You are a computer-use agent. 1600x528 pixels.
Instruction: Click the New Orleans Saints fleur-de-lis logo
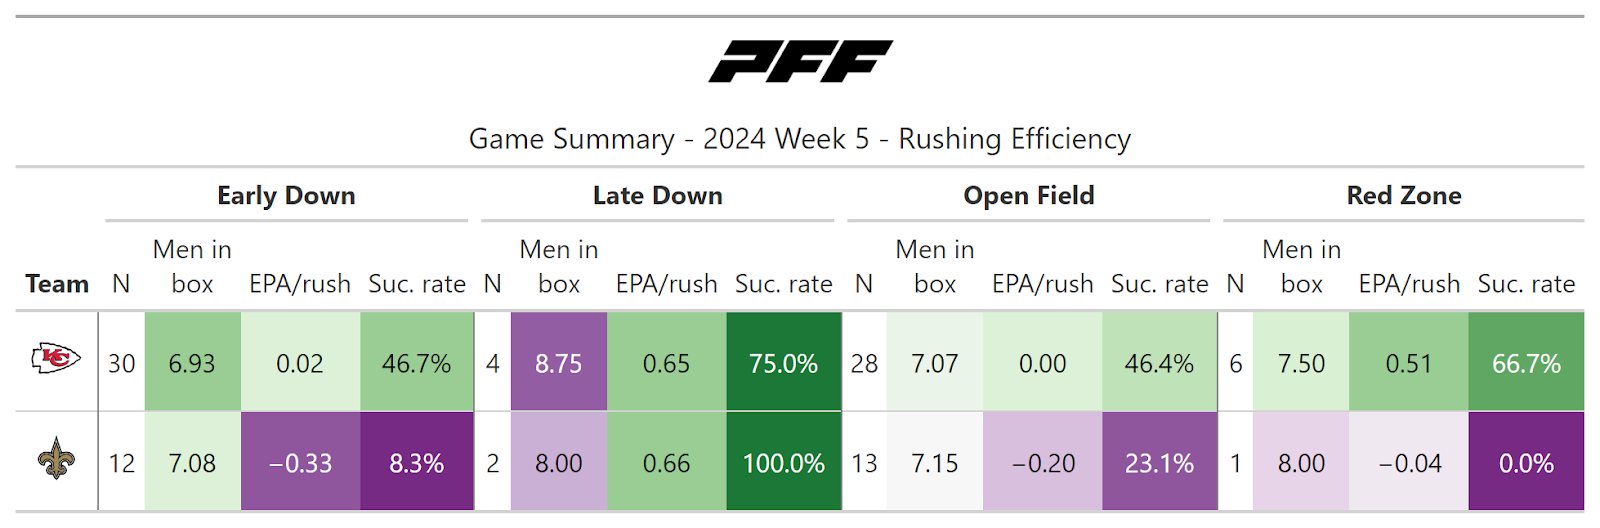click(56, 459)
